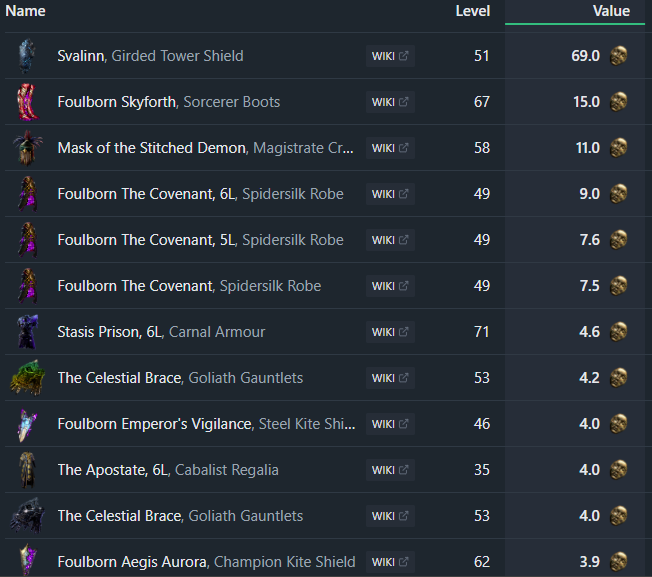Sort table by Value column header
The height and width of the screenshot is (577, 652).
click(611, 11)
